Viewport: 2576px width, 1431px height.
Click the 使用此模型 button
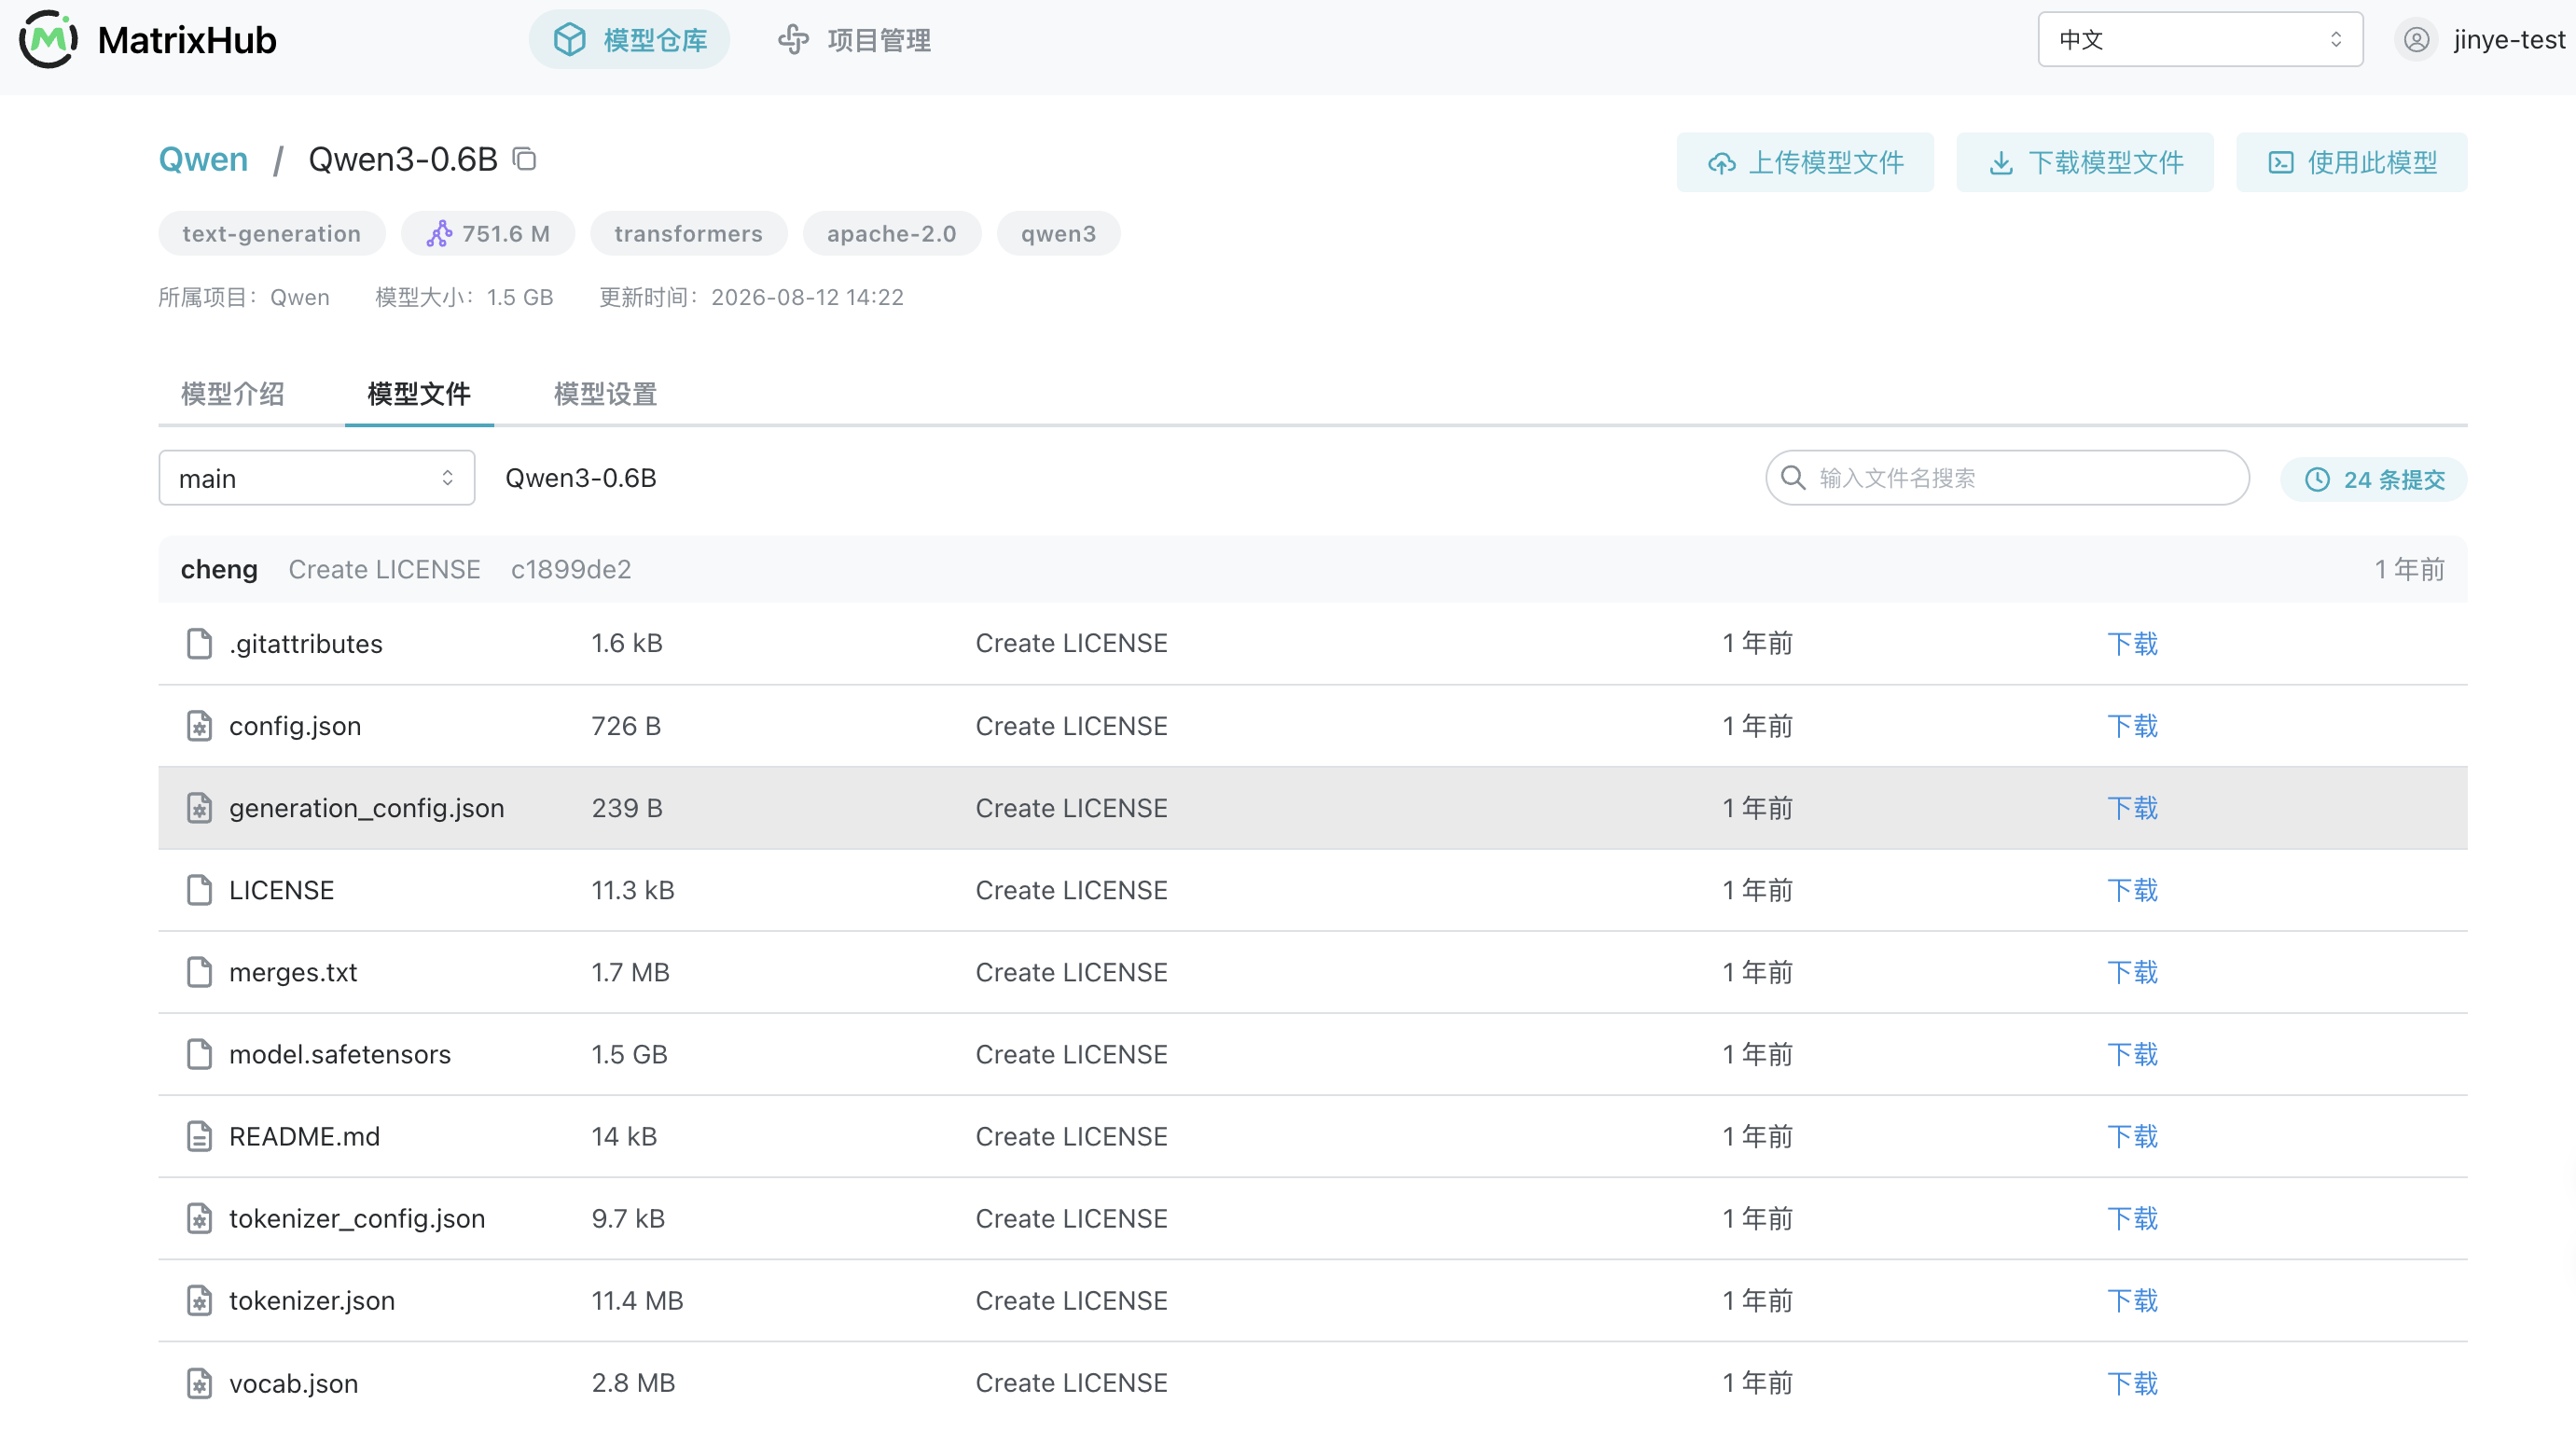pyautogui.click(x=2351, y=162)
